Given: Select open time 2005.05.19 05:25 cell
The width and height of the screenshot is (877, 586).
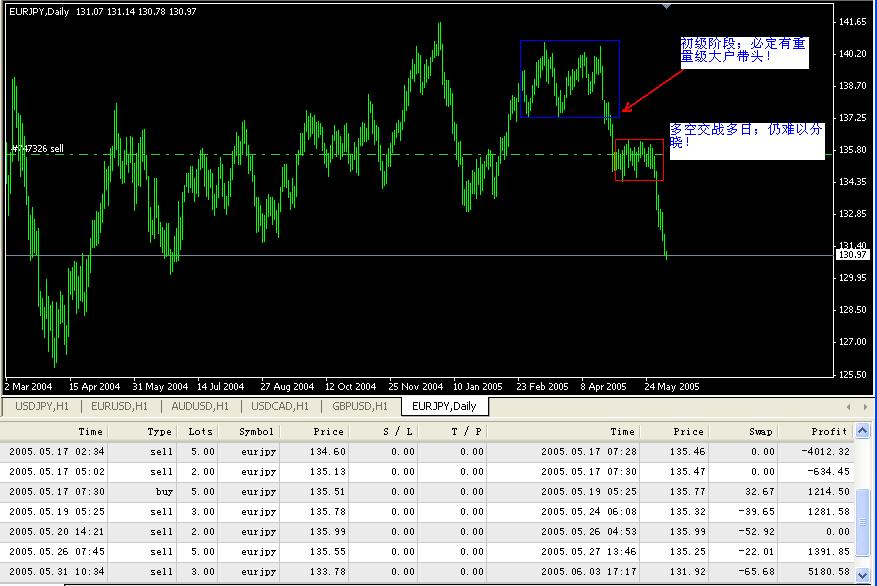Looking at the screenshot, I should [x=57, y=512].
